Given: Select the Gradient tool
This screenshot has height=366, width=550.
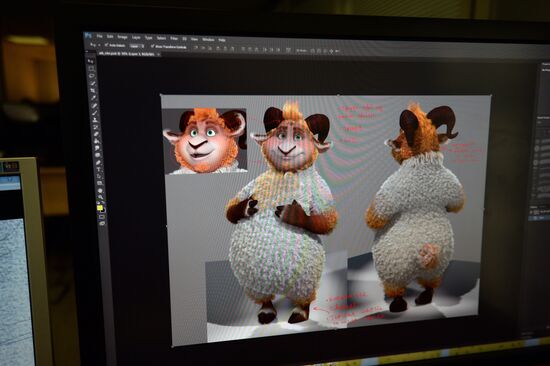Looking at the screenshot, I should [97, 141].
